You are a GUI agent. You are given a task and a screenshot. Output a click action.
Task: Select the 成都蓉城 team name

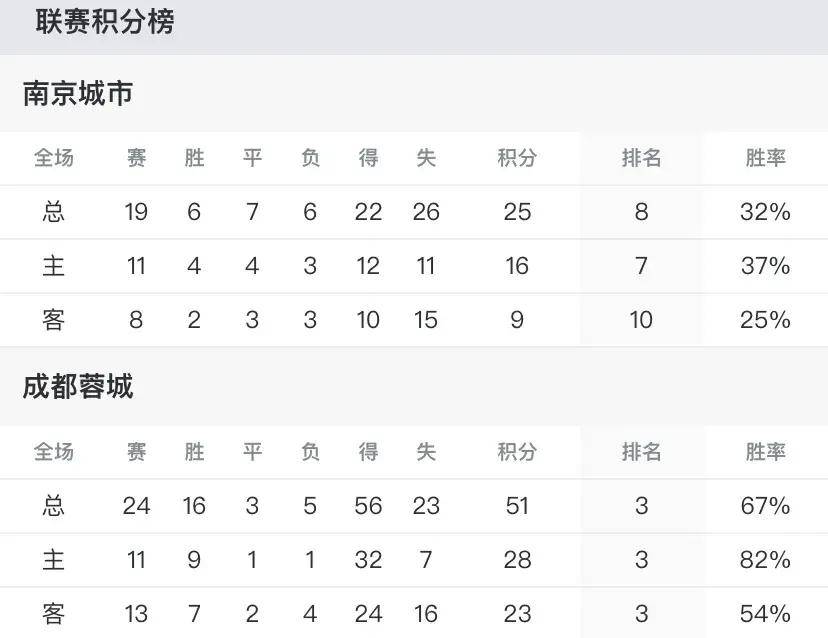point(78,386)
